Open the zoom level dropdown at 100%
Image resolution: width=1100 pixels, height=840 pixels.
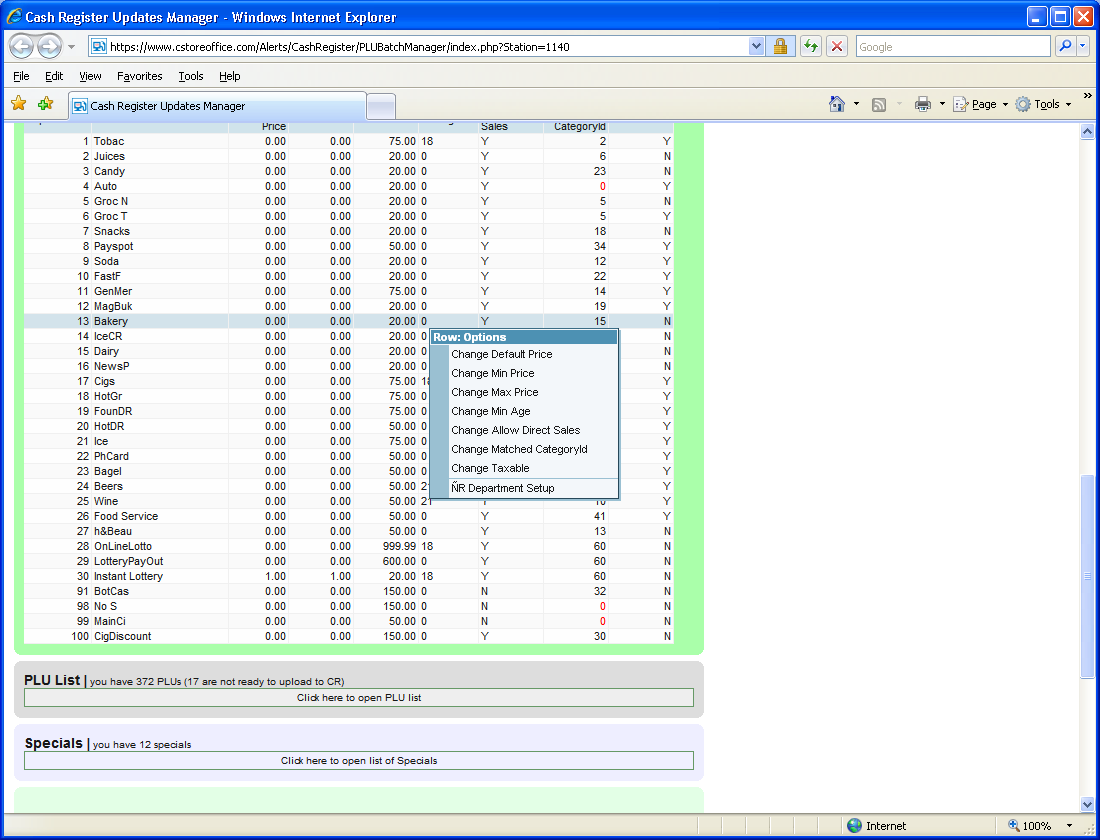tap(1068, 826)
